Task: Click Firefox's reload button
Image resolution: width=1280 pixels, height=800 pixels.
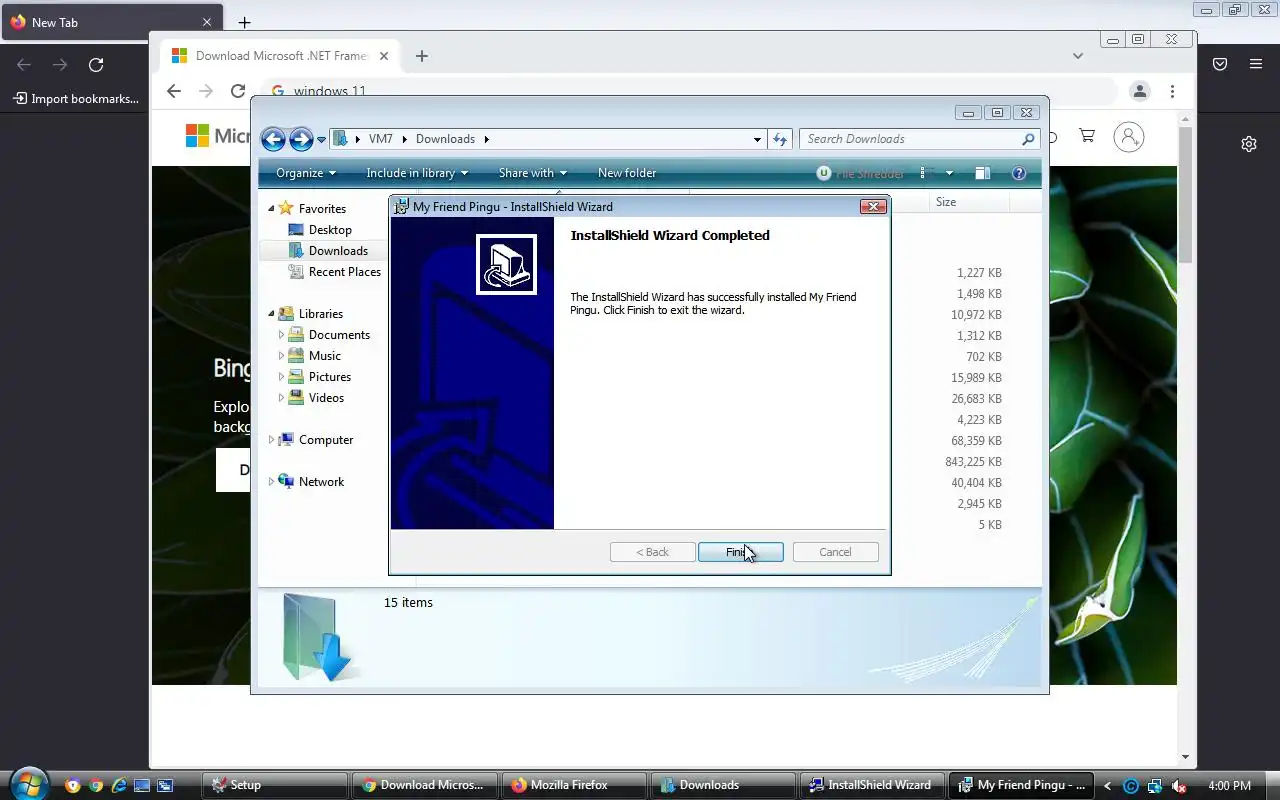Action: (96, 64)
